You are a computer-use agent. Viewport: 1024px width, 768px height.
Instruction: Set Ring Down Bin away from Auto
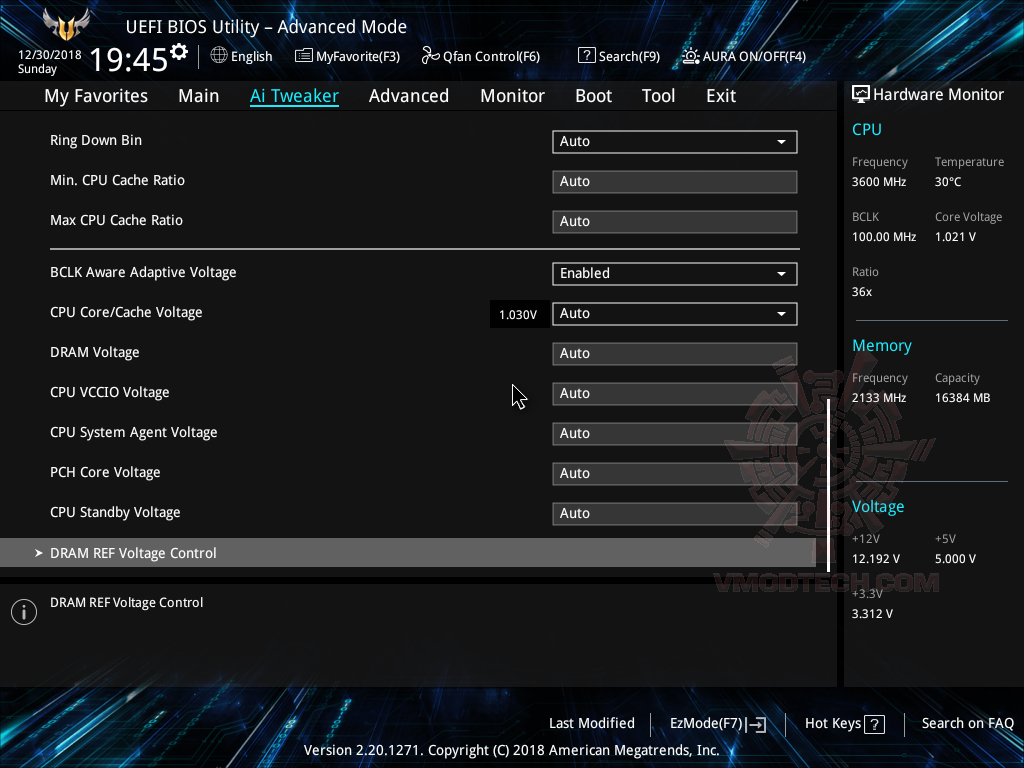[674, 141]
